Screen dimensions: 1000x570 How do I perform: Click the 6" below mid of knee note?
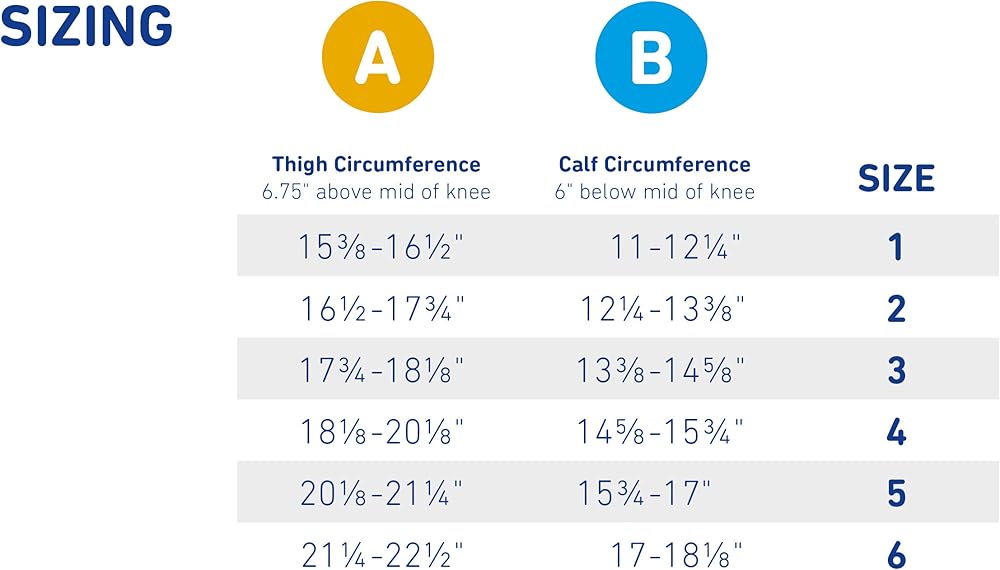click(654, 191)
